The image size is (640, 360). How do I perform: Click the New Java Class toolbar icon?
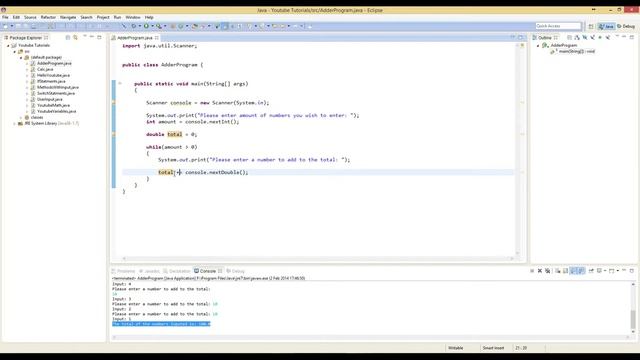(x=180, y=26)
